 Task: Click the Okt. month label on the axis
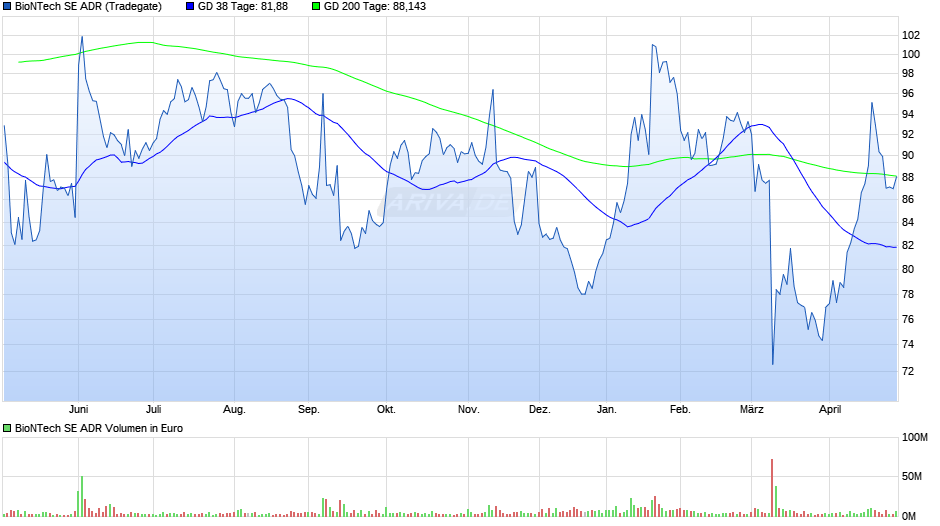[x=386, y=409]
